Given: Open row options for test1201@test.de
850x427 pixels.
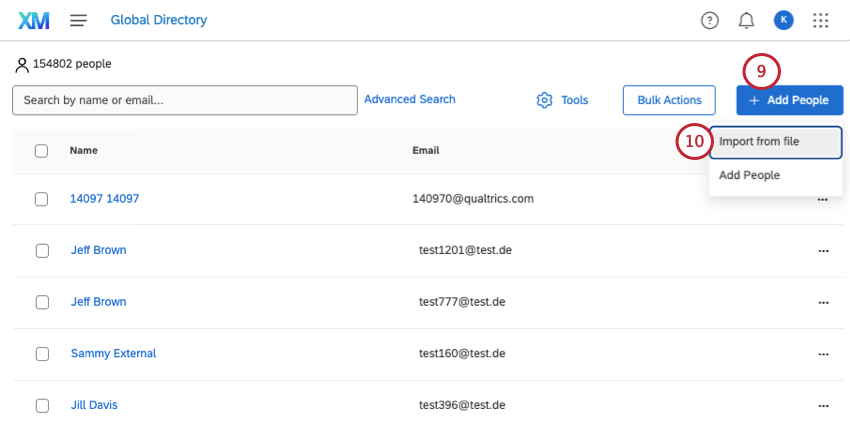Looking at the screenshot, I should point(823,250).
